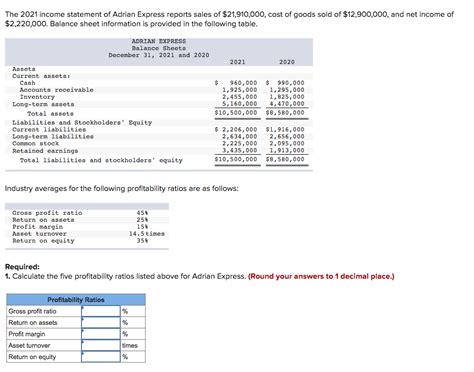Image resolution: width=474 pixels, height=372 pixels.
Task: Select the 2021 Accounts receivable value 1,925,000
Action: [240, 90]
